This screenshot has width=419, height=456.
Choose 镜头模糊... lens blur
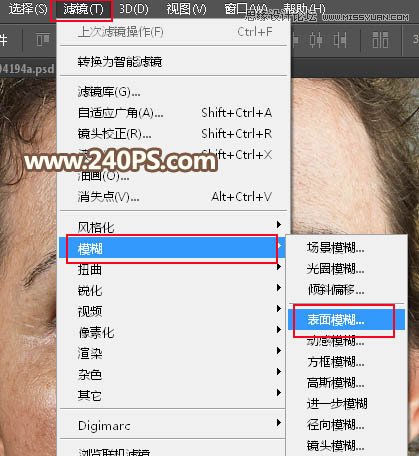(x=347, y=446)
